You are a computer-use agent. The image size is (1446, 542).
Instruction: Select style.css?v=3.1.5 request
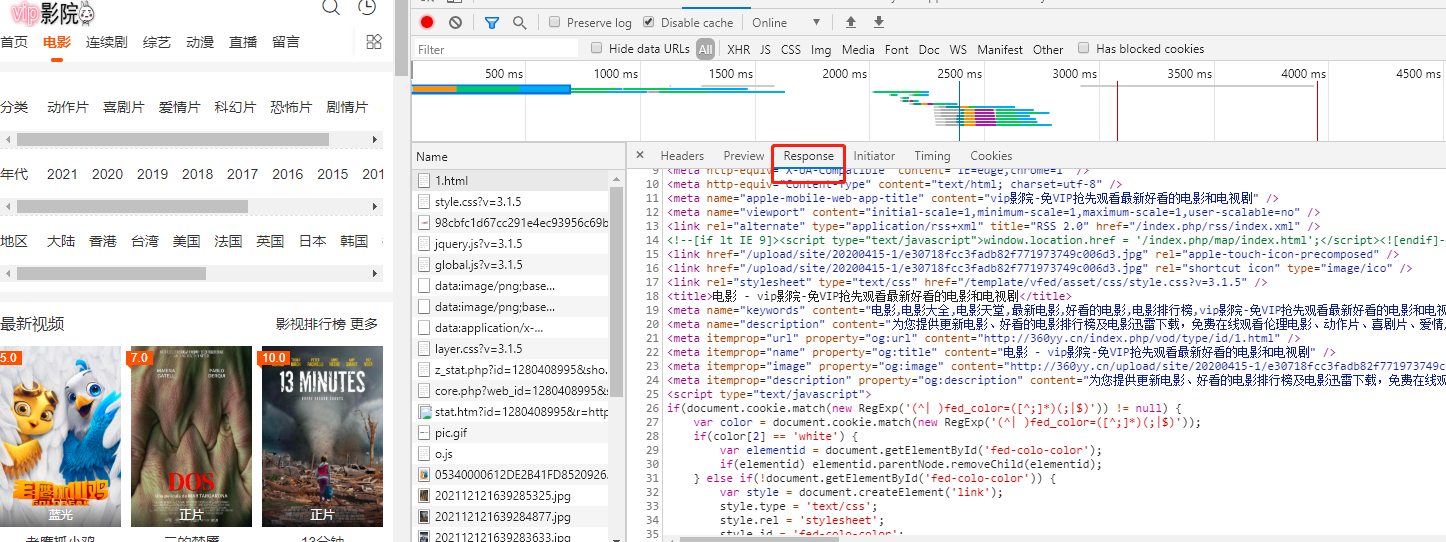[x=511, y=202]
